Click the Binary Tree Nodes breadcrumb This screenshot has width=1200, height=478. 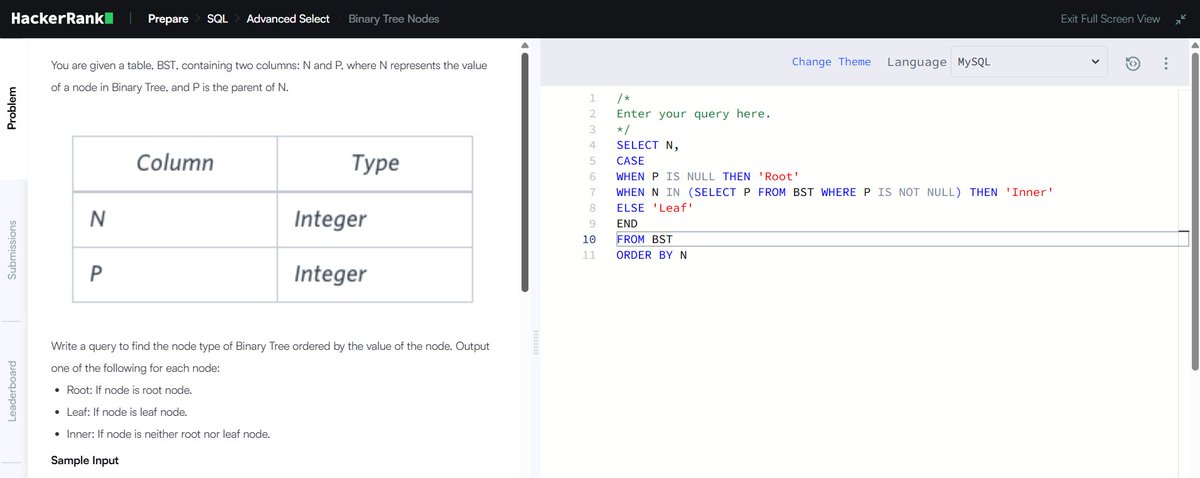(394, 19)
